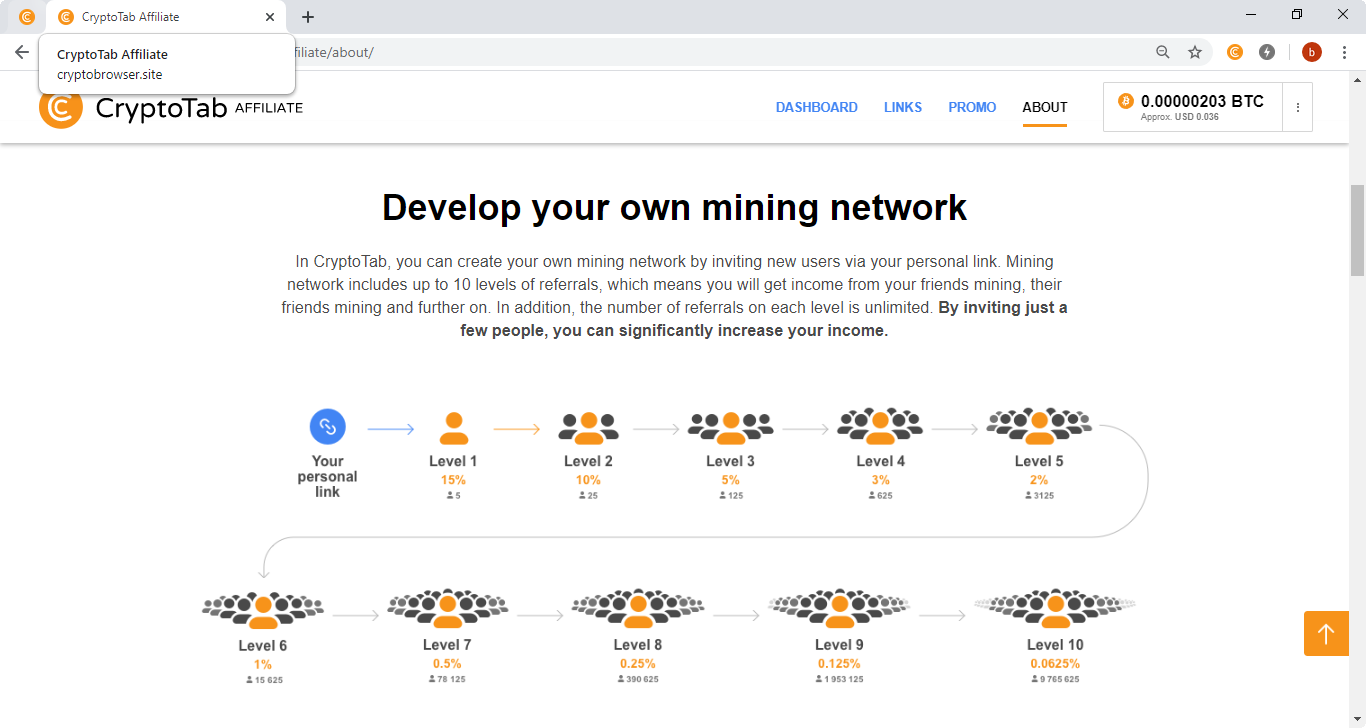This screenshot has width=1366, height=728.
Task: Open the DASHBOARD navigation link
Action: pos(816,107)
